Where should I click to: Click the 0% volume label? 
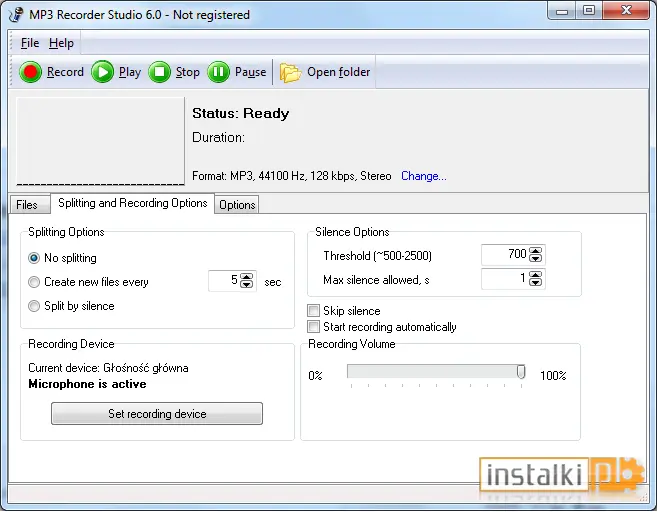click(315, 375)
